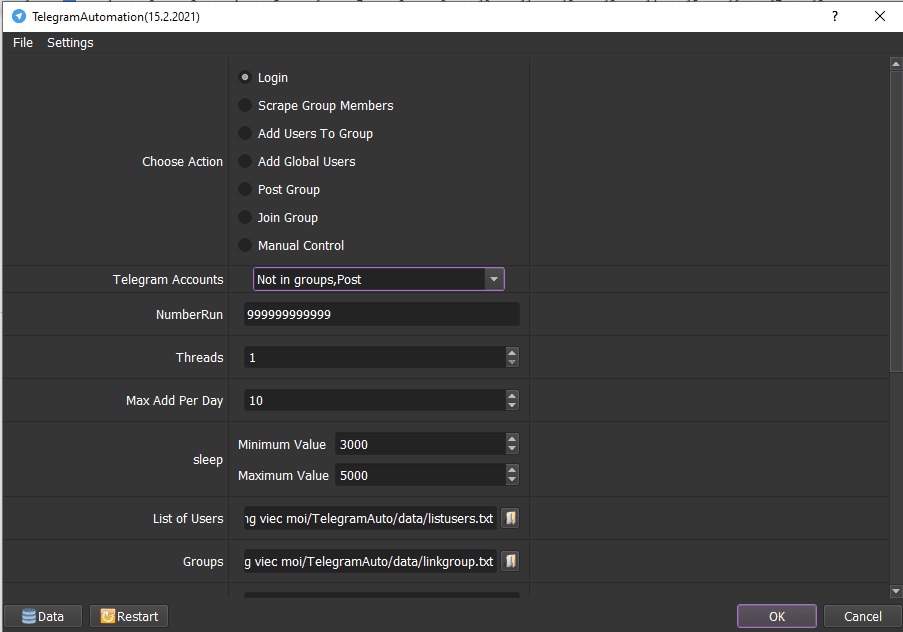Click the vertical scrollbar up arrow
Image resolution: width=903 pixels, height=632 pixels.
pos(896,63)
